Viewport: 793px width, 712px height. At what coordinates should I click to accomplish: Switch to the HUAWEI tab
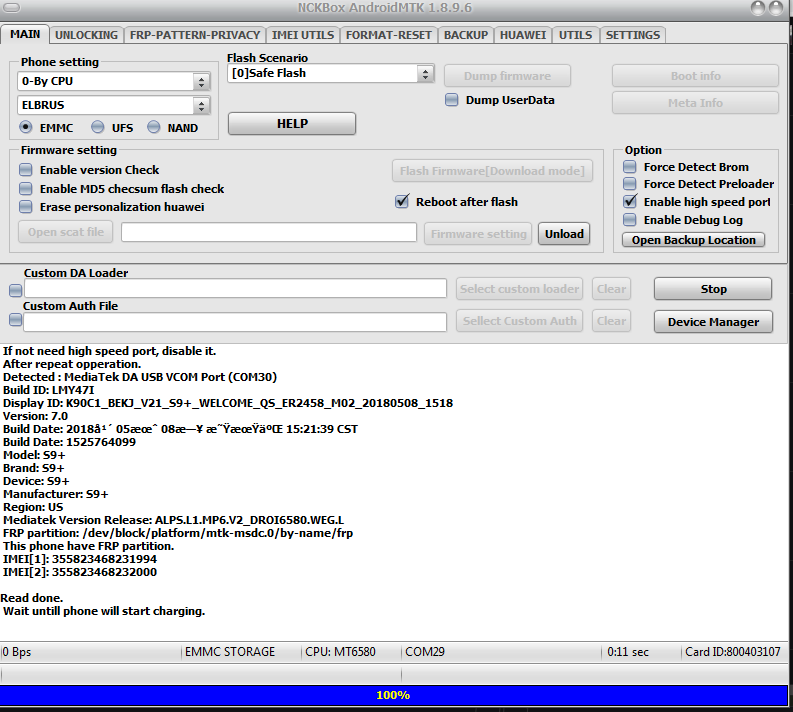tap(523, 35)
